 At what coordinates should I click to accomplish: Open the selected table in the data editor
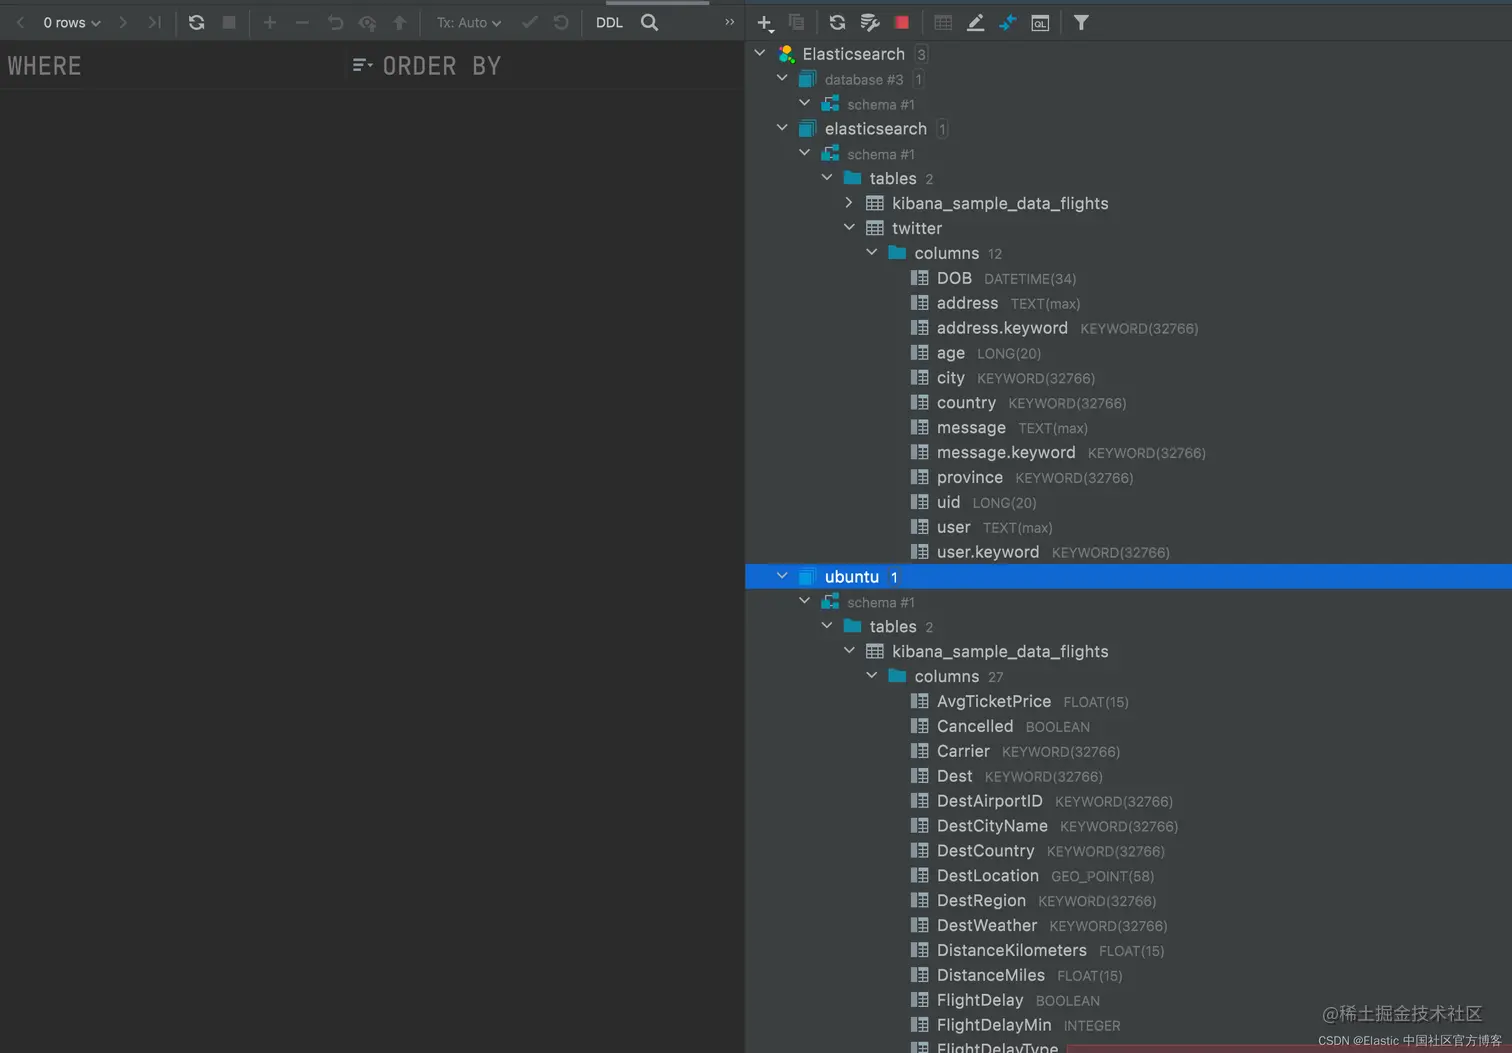(941, 22)
